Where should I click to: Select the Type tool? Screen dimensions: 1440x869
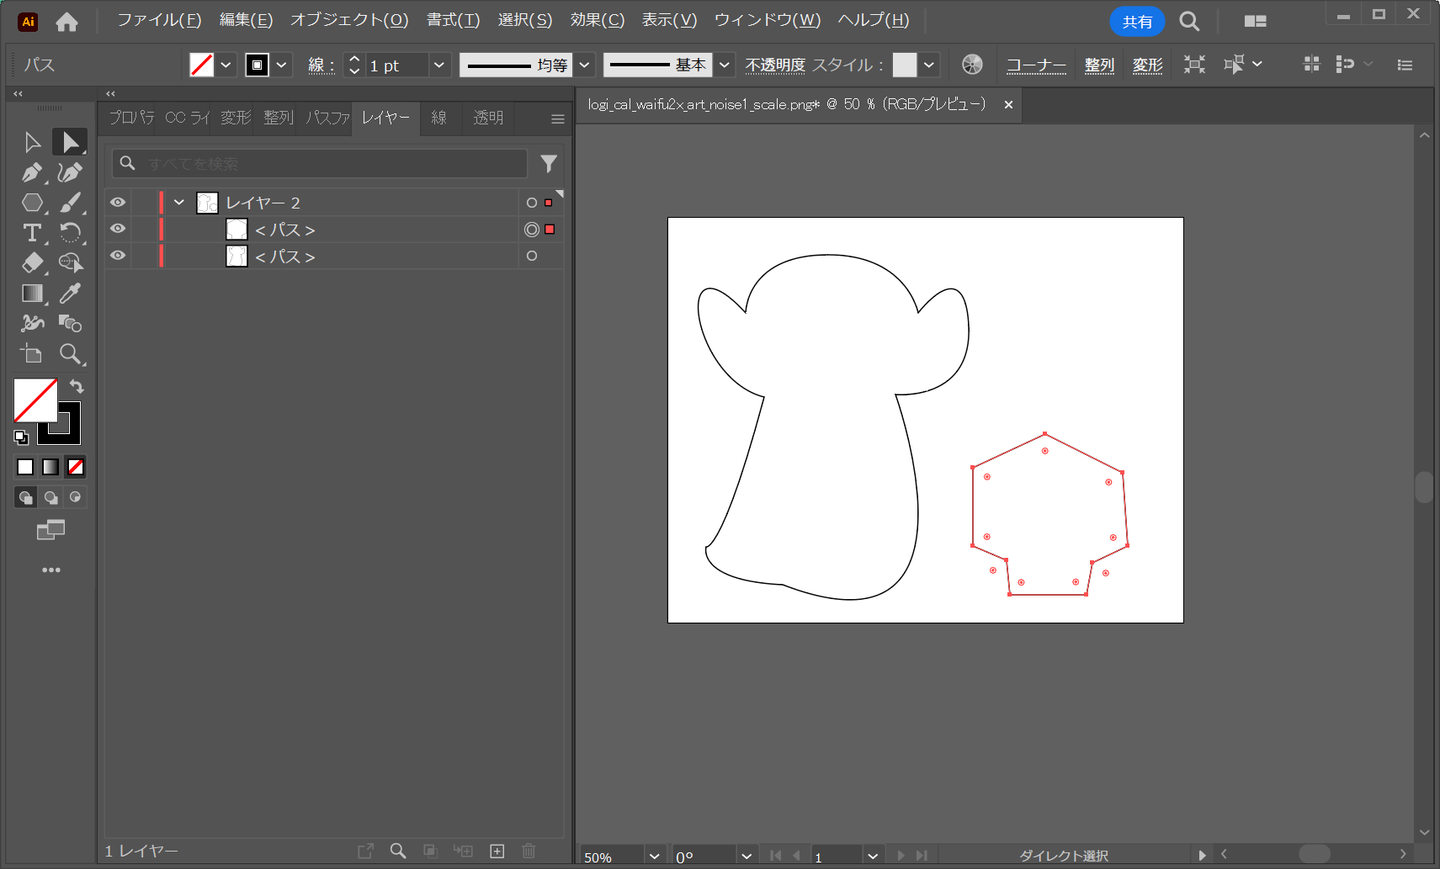(x=32, y=233)
